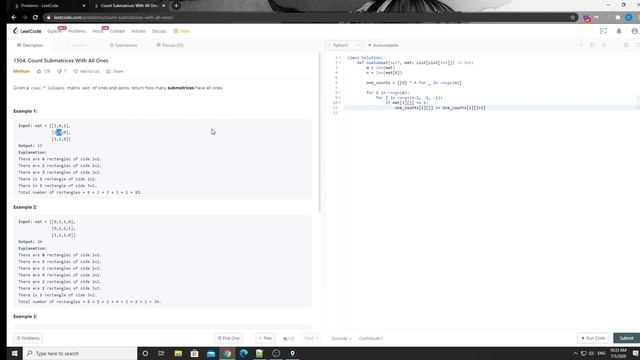Switch to the Submissions tab
Screen dimensions: 640x360
pos(123,45)
